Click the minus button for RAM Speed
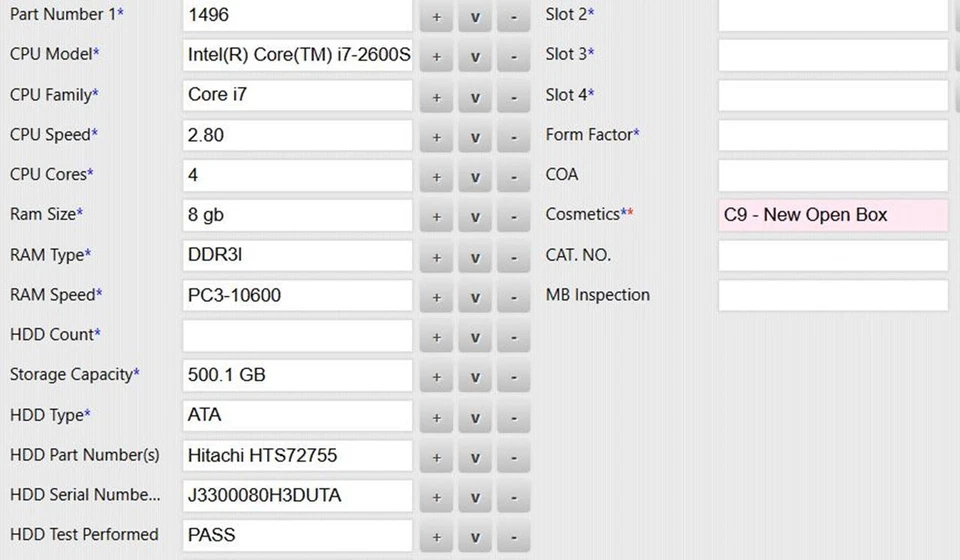This screenshot has height=560, width=960. tap(514, 297)
